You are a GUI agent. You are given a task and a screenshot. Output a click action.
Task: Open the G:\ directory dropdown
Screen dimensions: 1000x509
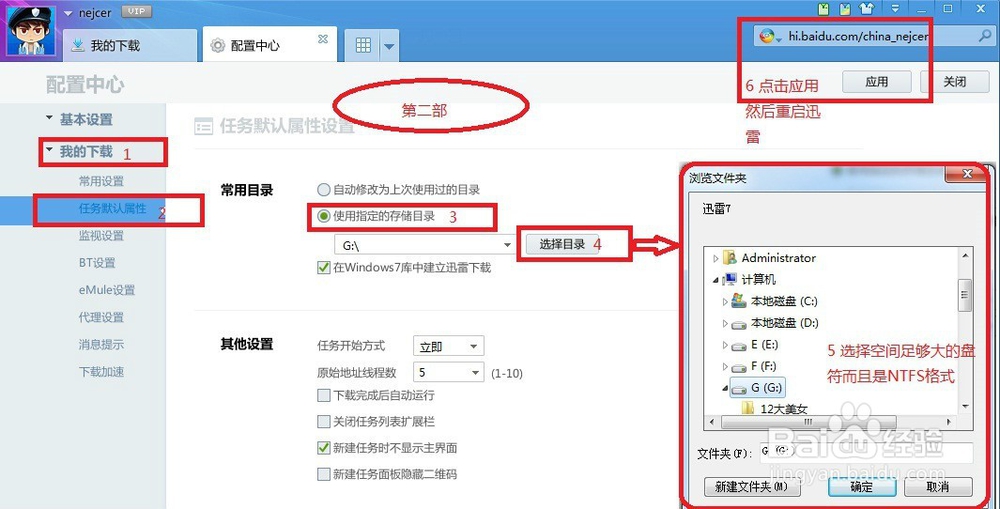(507, 245)
